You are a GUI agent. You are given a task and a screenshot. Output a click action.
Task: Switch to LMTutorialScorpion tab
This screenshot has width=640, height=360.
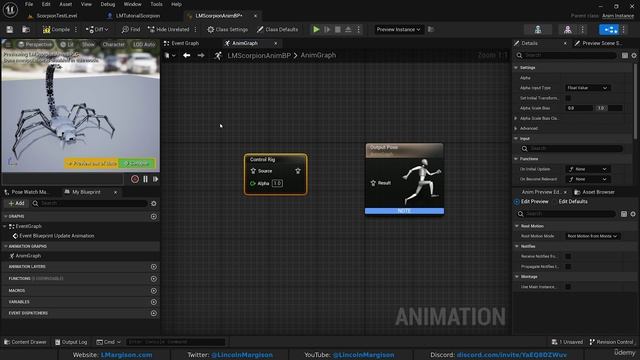click(138, 16)
